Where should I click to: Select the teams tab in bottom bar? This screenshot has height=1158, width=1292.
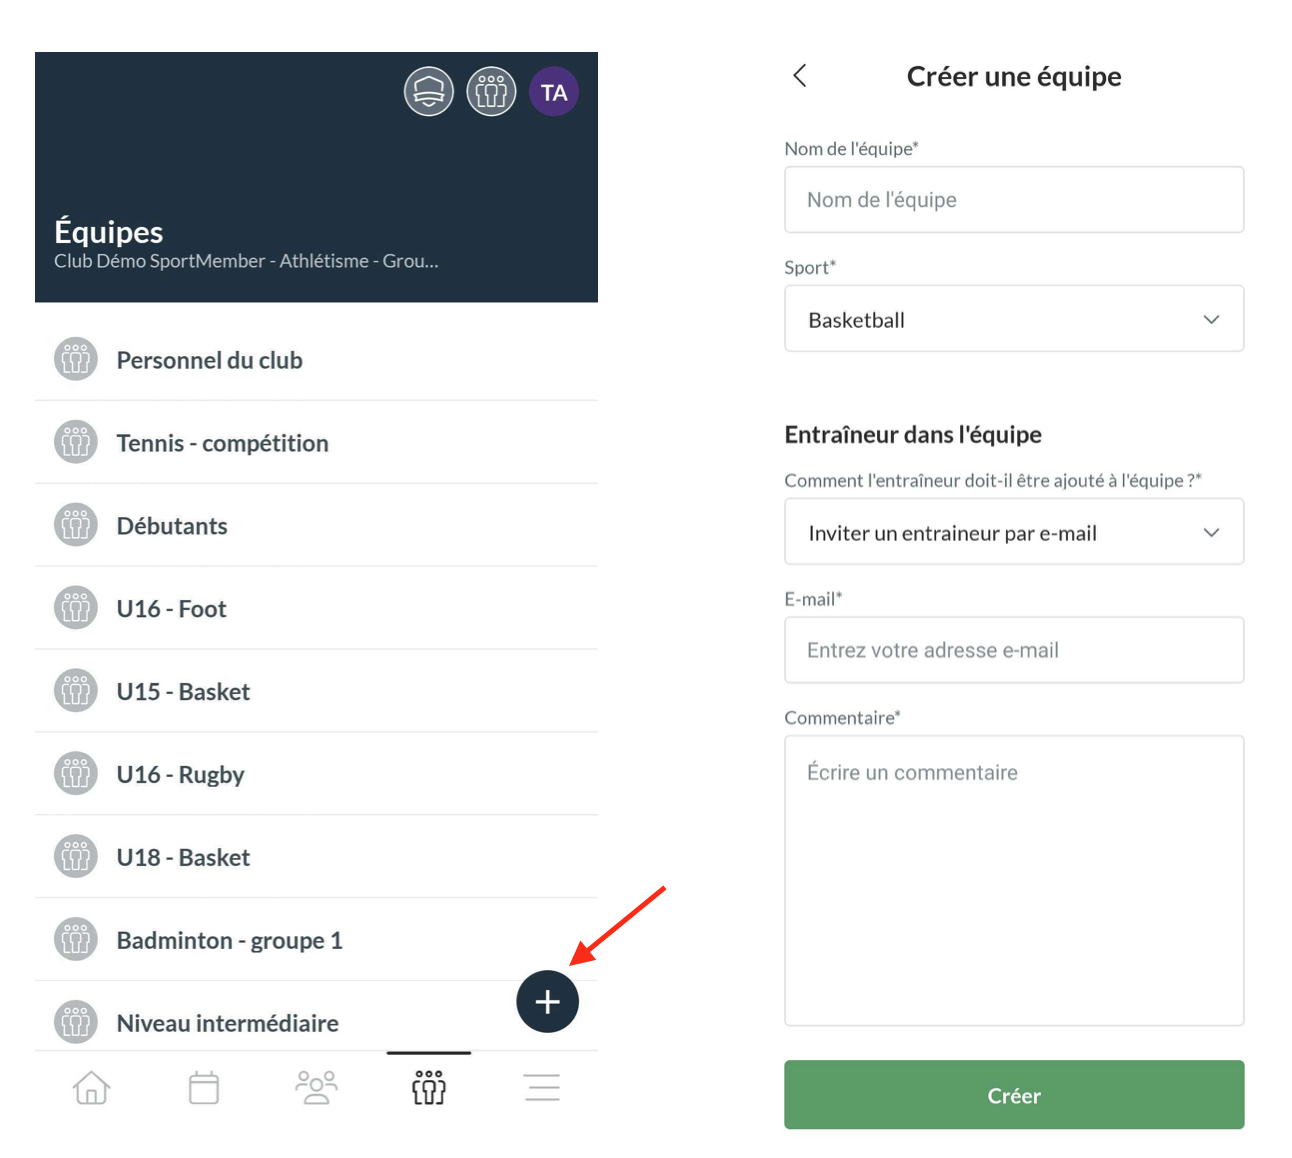pos(429,1088)
